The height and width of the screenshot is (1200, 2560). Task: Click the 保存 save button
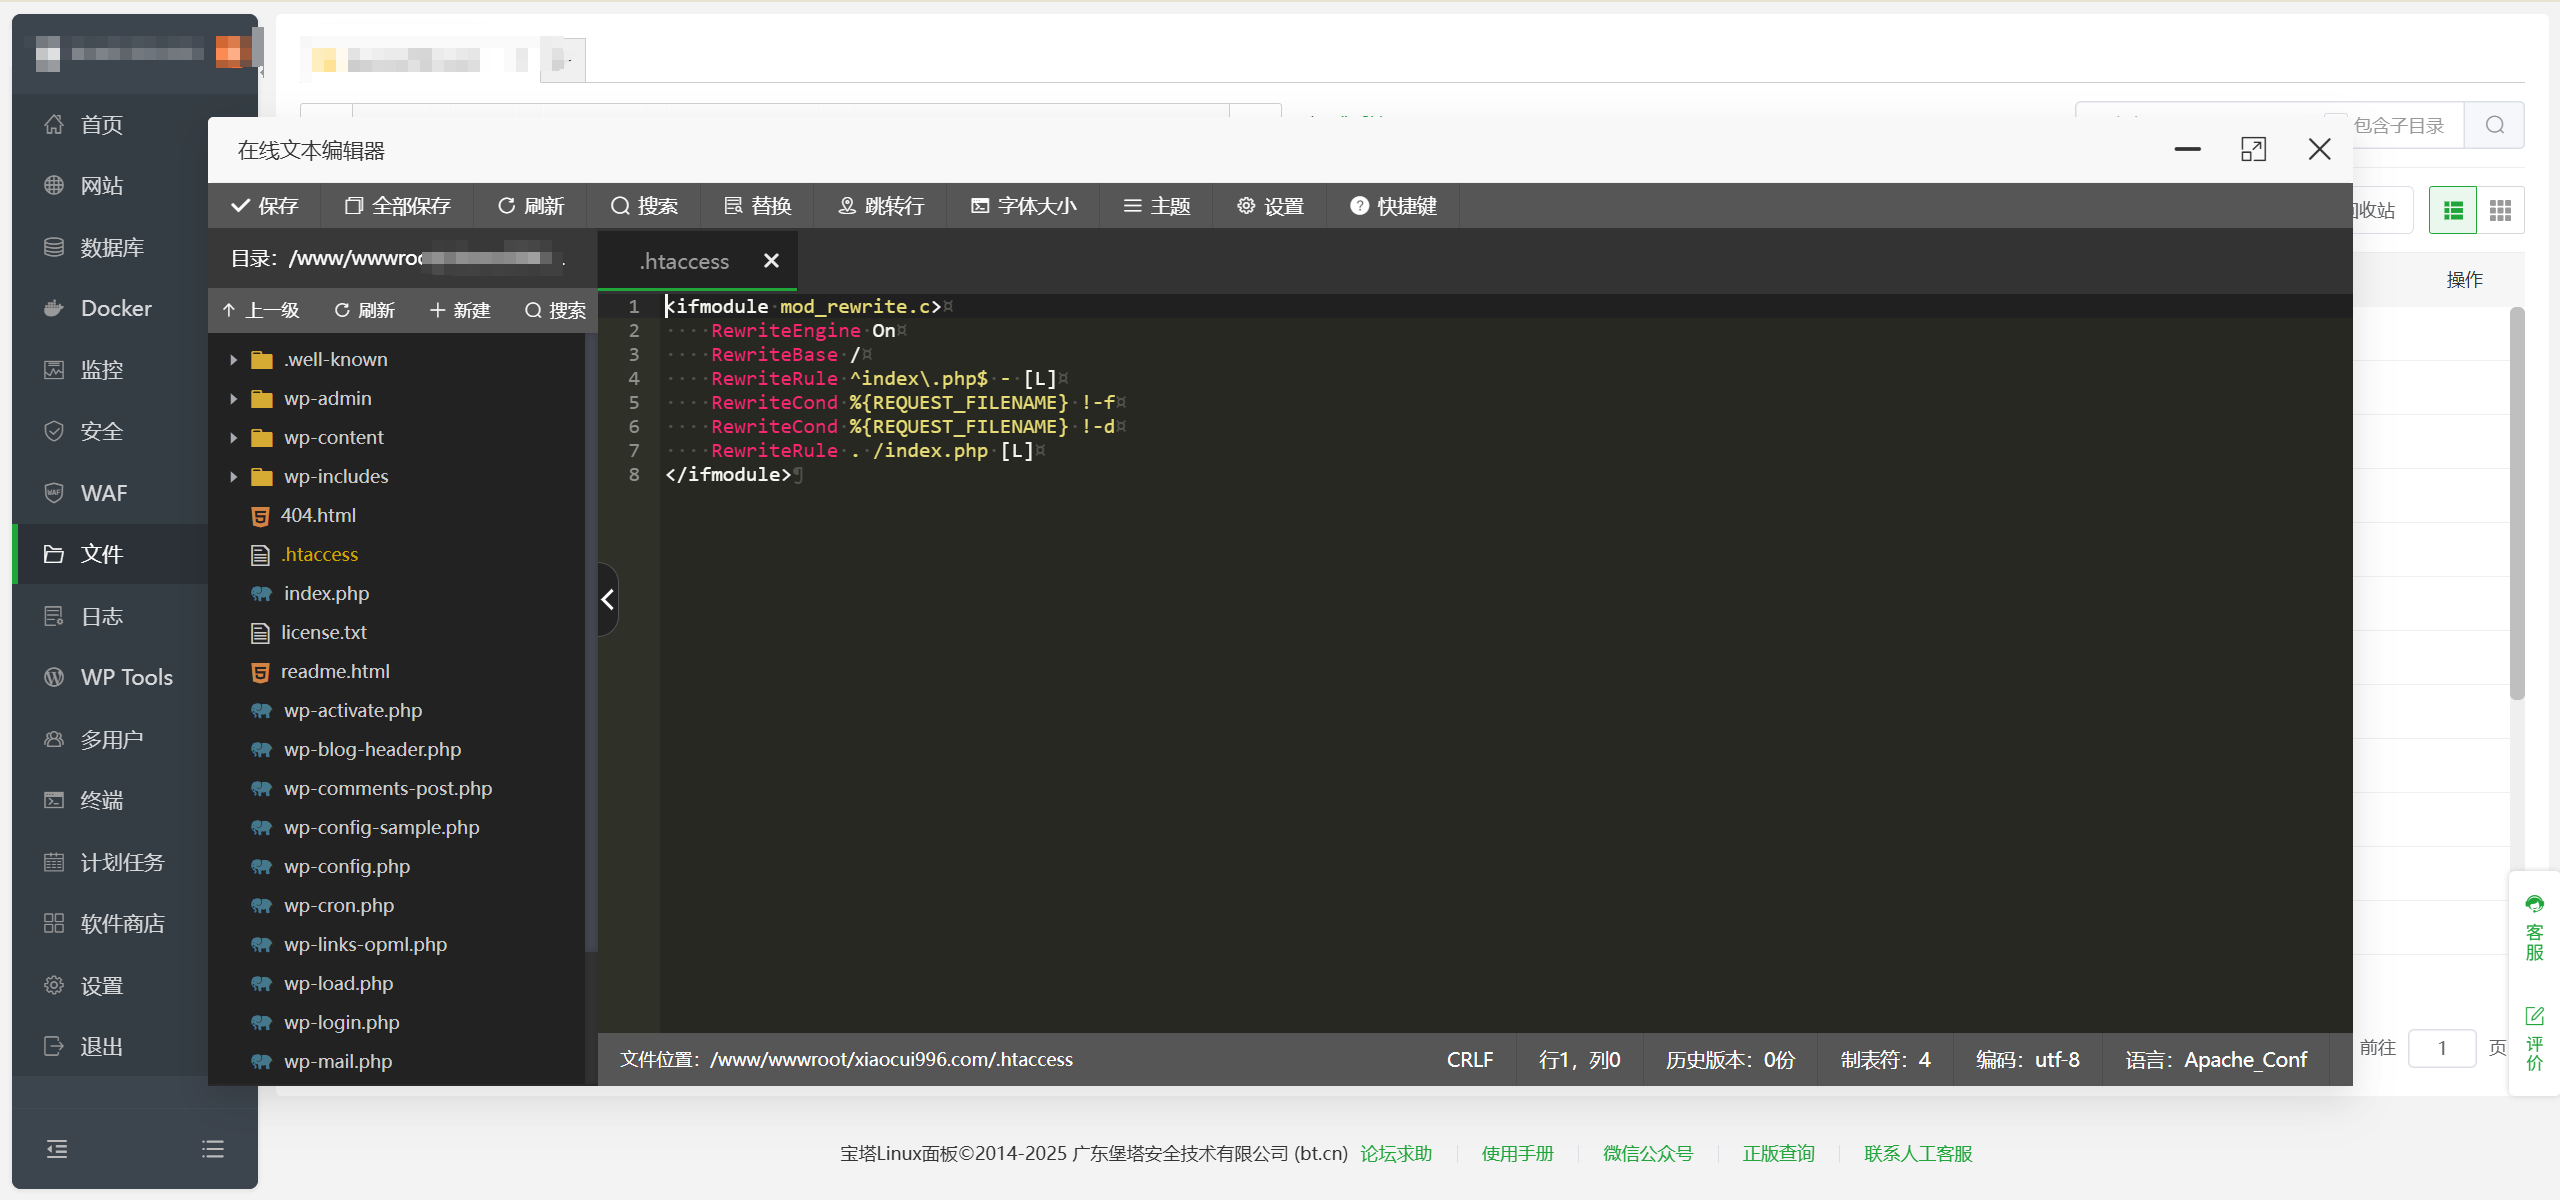coord(264,206)
